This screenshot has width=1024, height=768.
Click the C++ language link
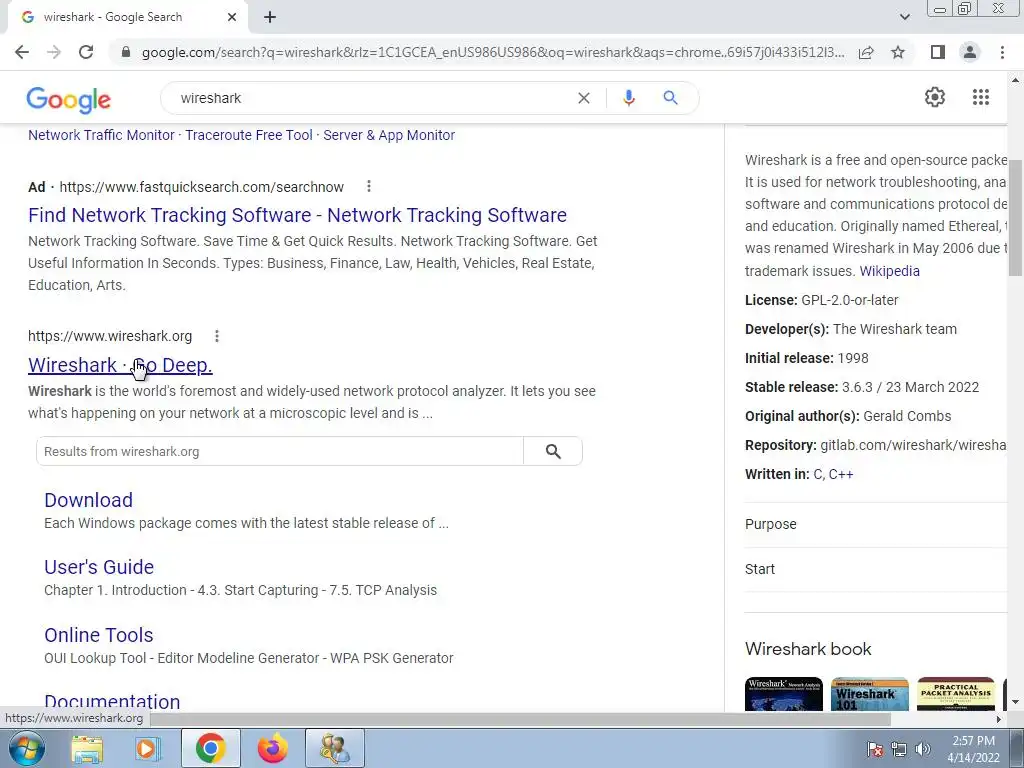tap(841, 475)
